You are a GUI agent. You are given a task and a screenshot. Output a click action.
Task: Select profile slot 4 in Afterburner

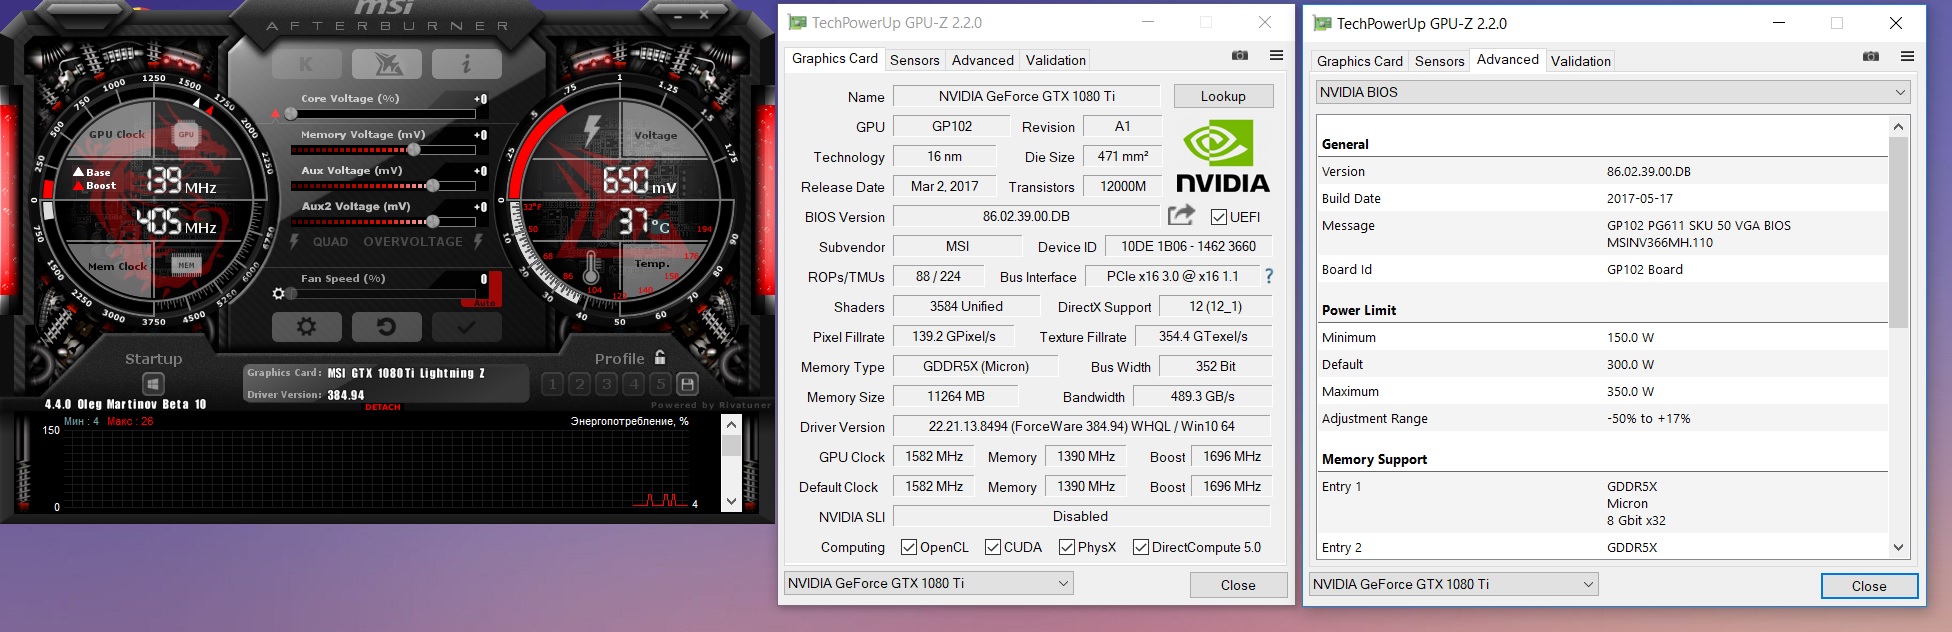click(634, 384)
